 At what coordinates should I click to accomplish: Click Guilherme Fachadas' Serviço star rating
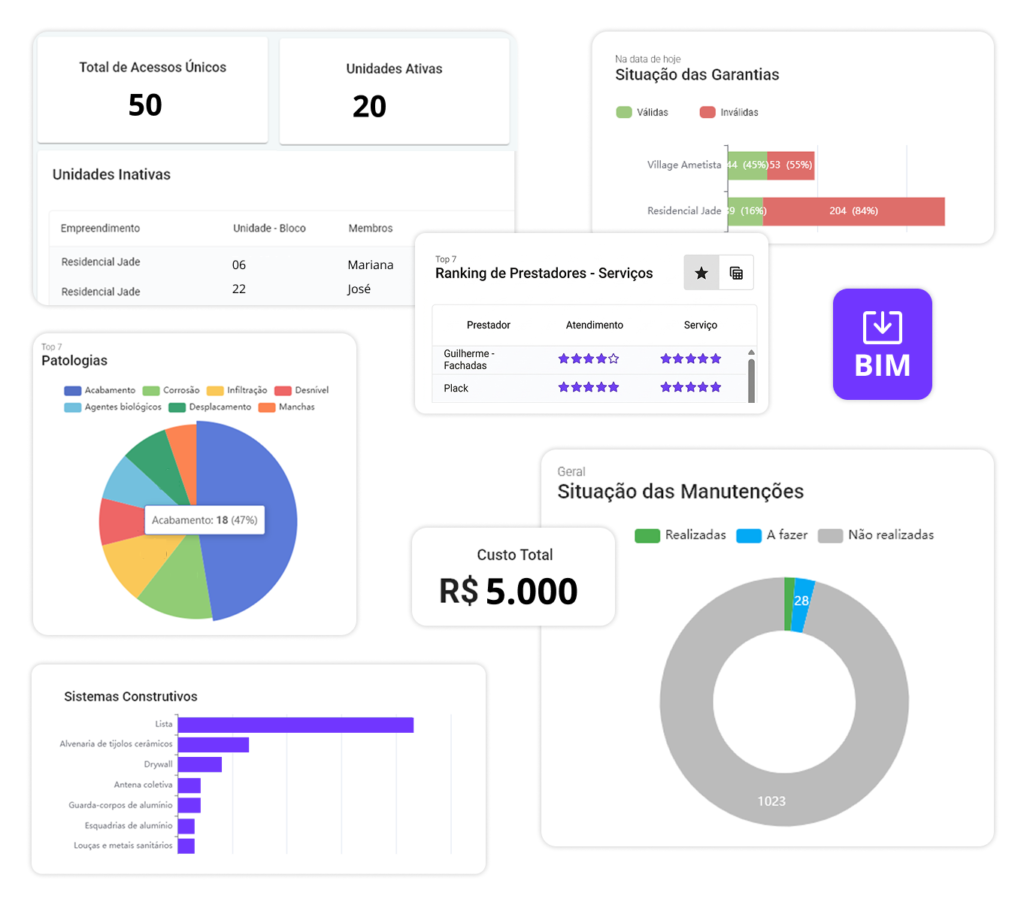pyautogui.click(x=690, y=358)
